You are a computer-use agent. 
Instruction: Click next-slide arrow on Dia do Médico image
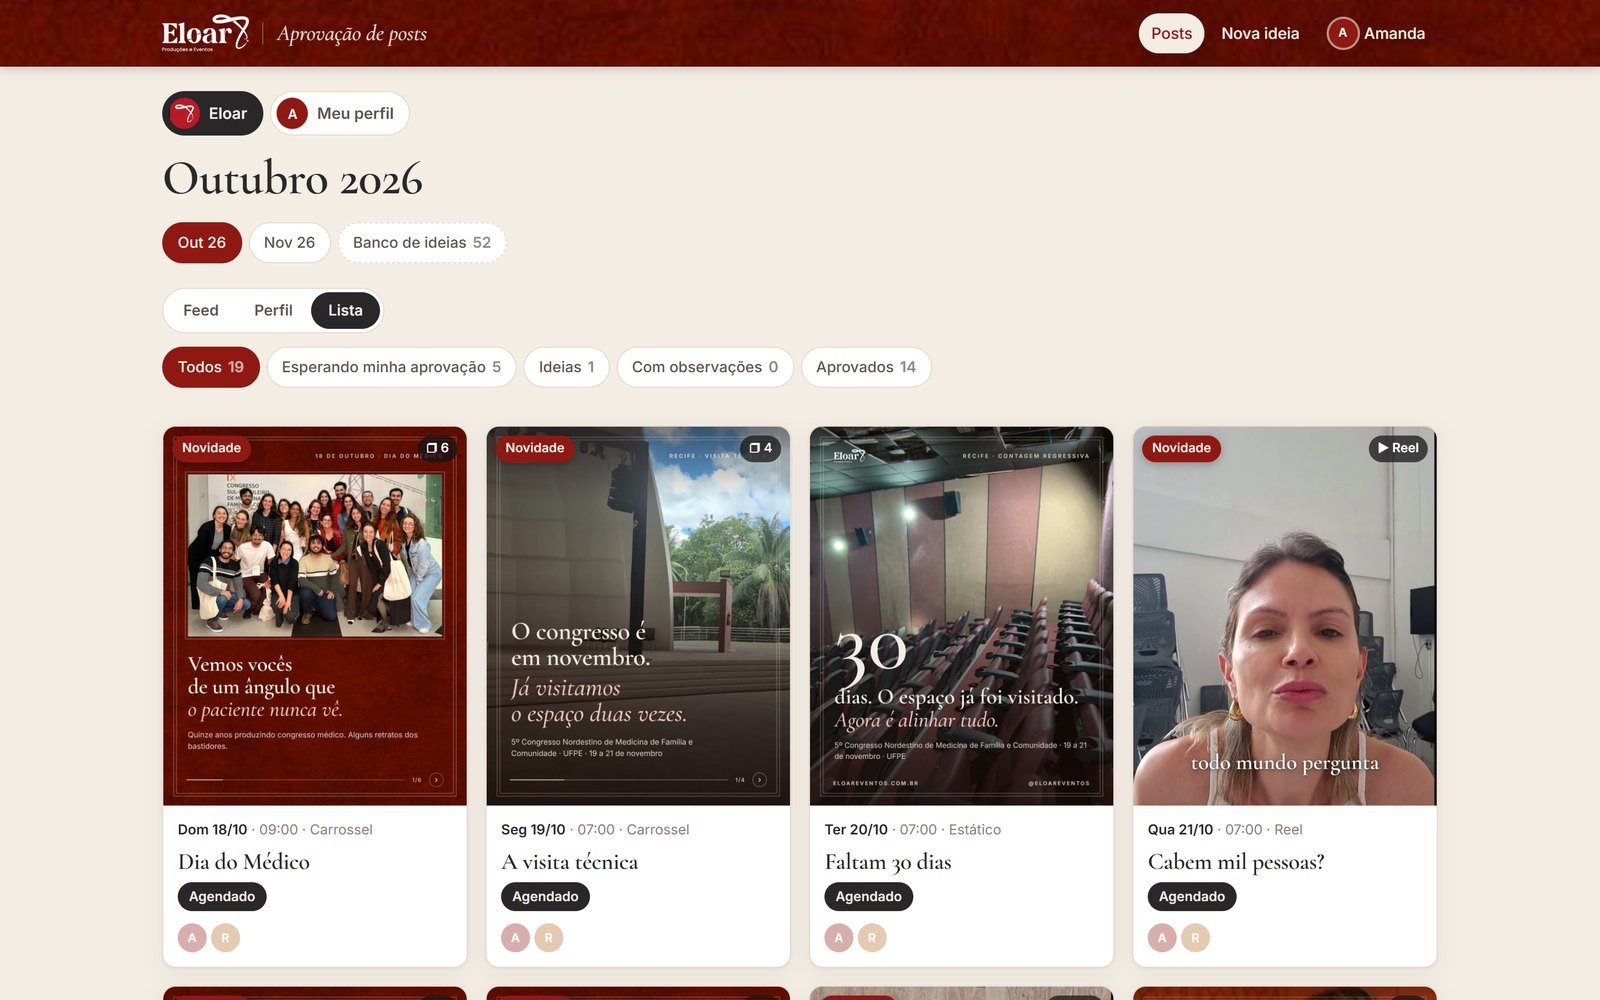(x=436, y=780)
